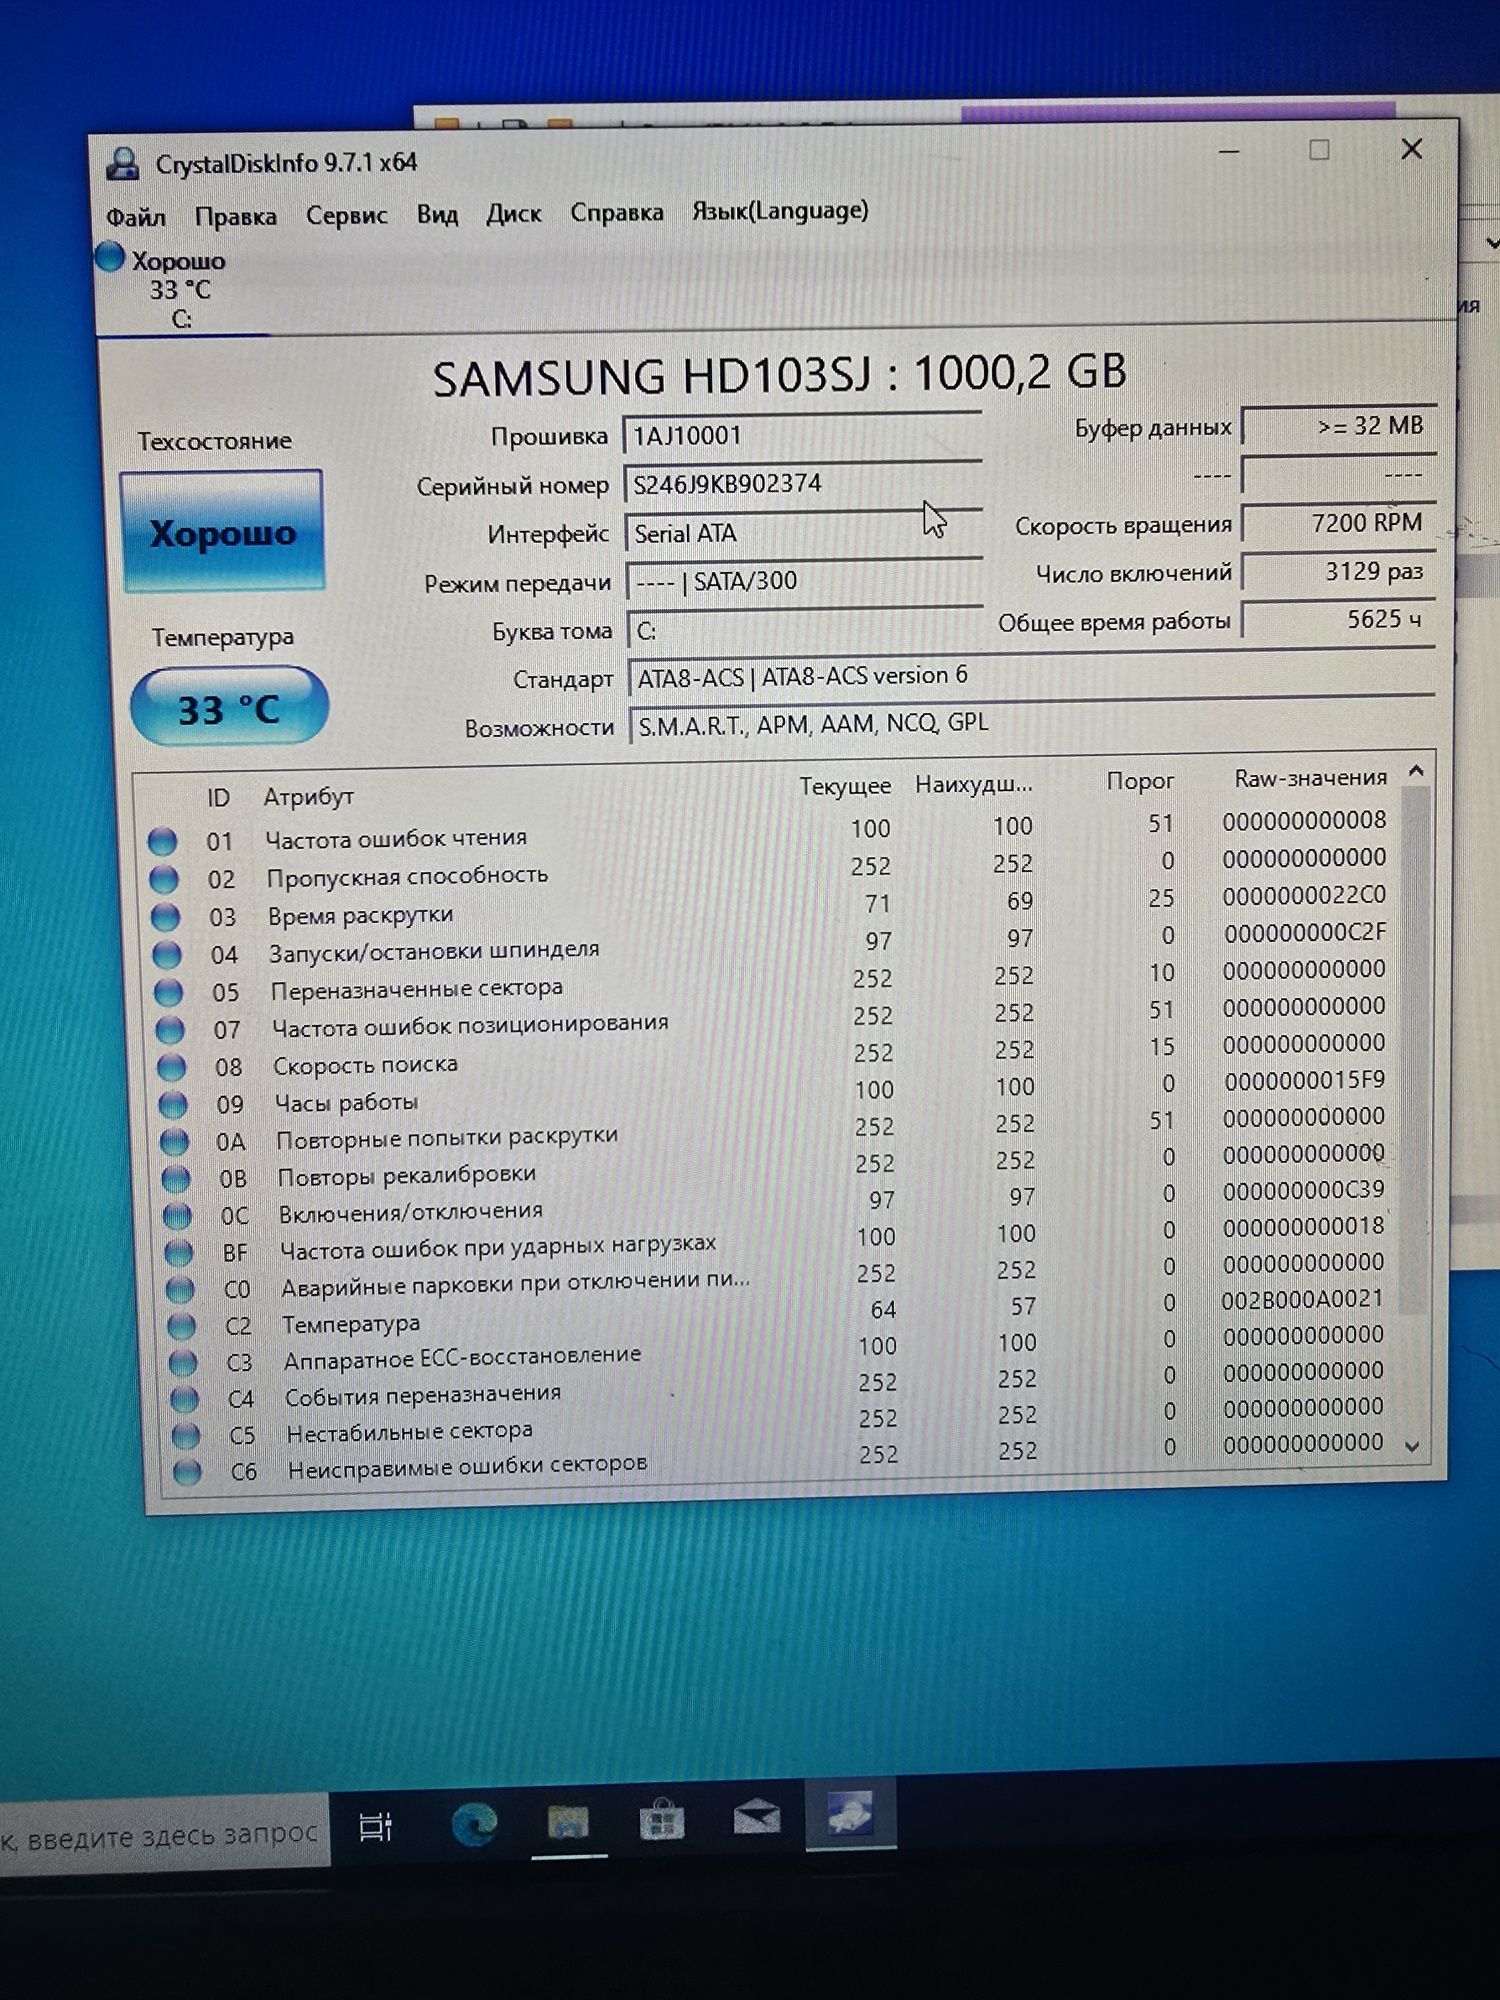
Task: Click the Текущее column header
Action: click(845, 786)
